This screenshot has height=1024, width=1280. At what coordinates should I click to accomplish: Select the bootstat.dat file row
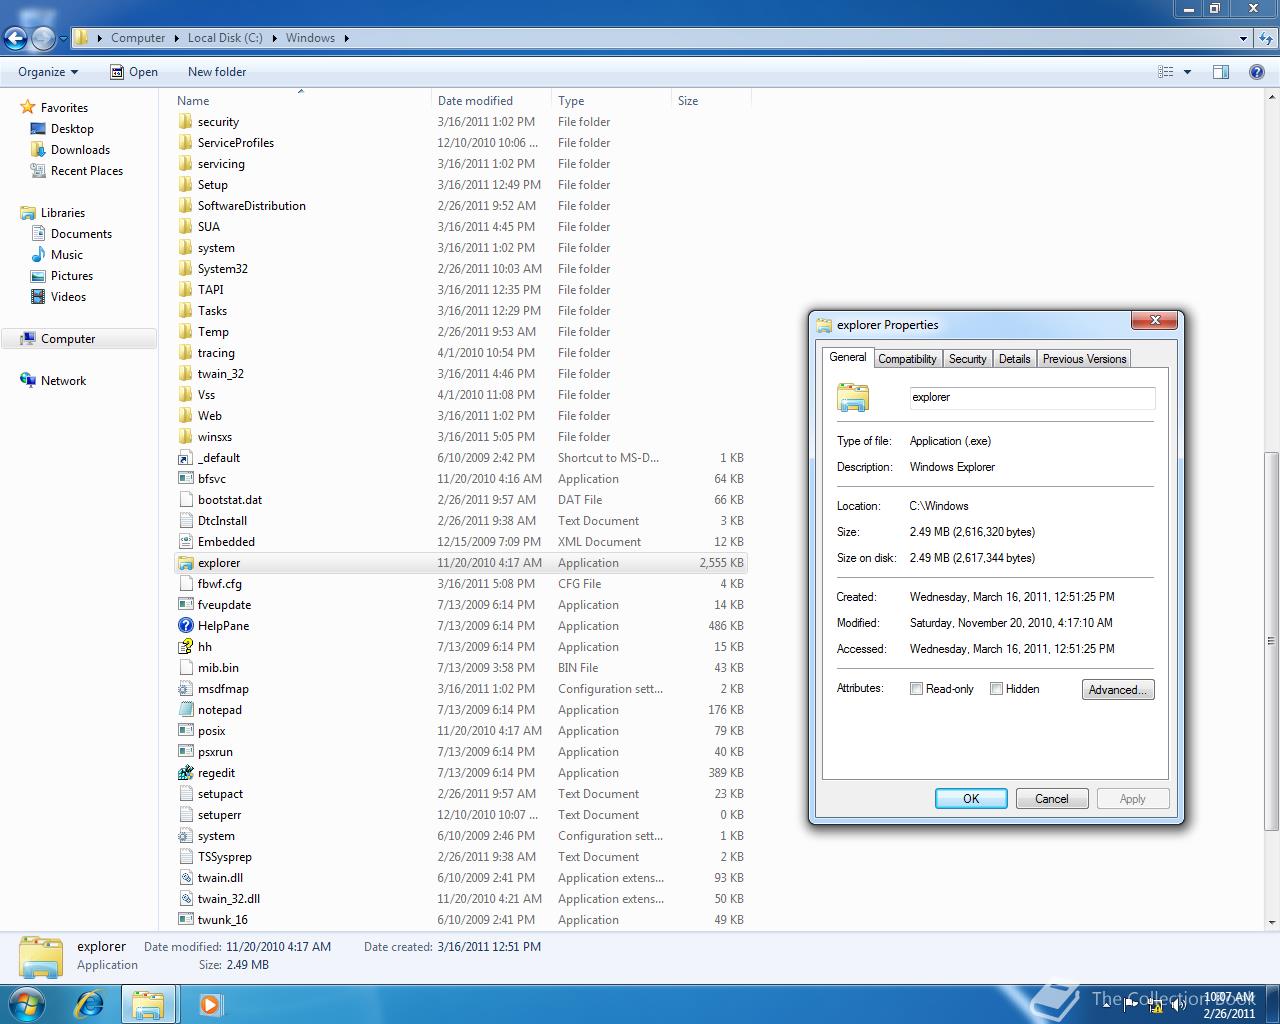pos(460,500)
